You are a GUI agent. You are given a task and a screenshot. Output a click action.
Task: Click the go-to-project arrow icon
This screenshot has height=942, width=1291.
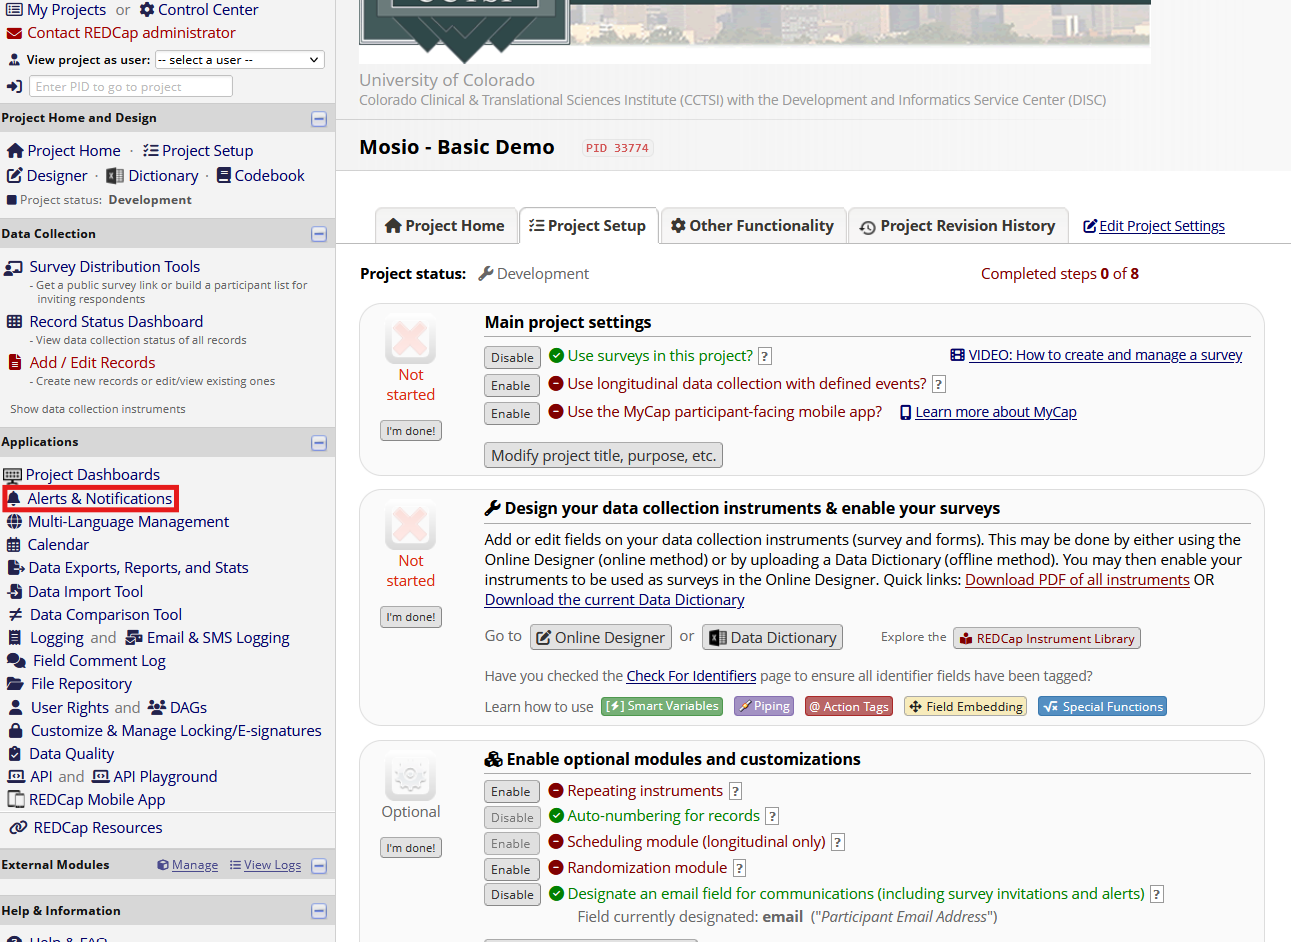point(14,87)
